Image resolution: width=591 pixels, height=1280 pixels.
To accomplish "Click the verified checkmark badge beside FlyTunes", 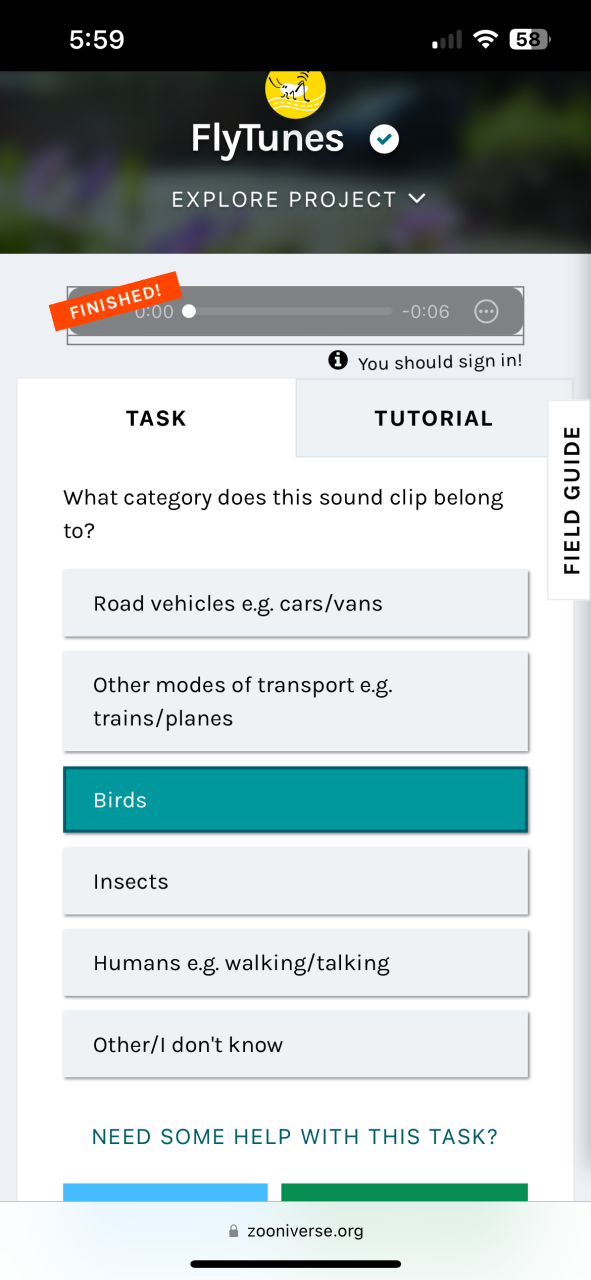I will point(384,139).
